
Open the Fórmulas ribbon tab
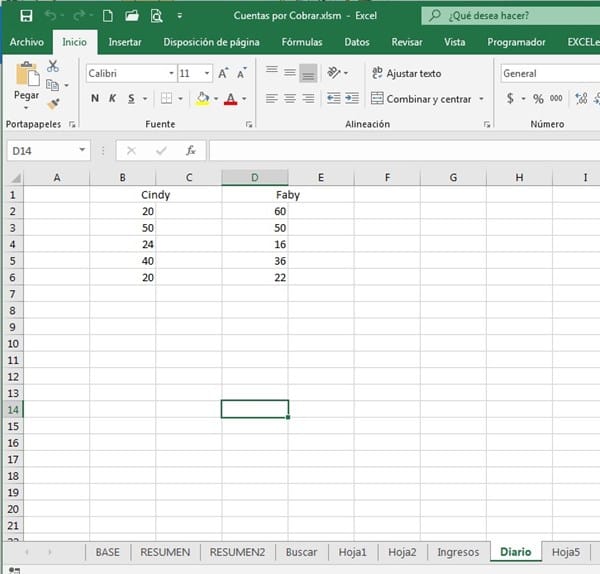[x=301, y=42]
